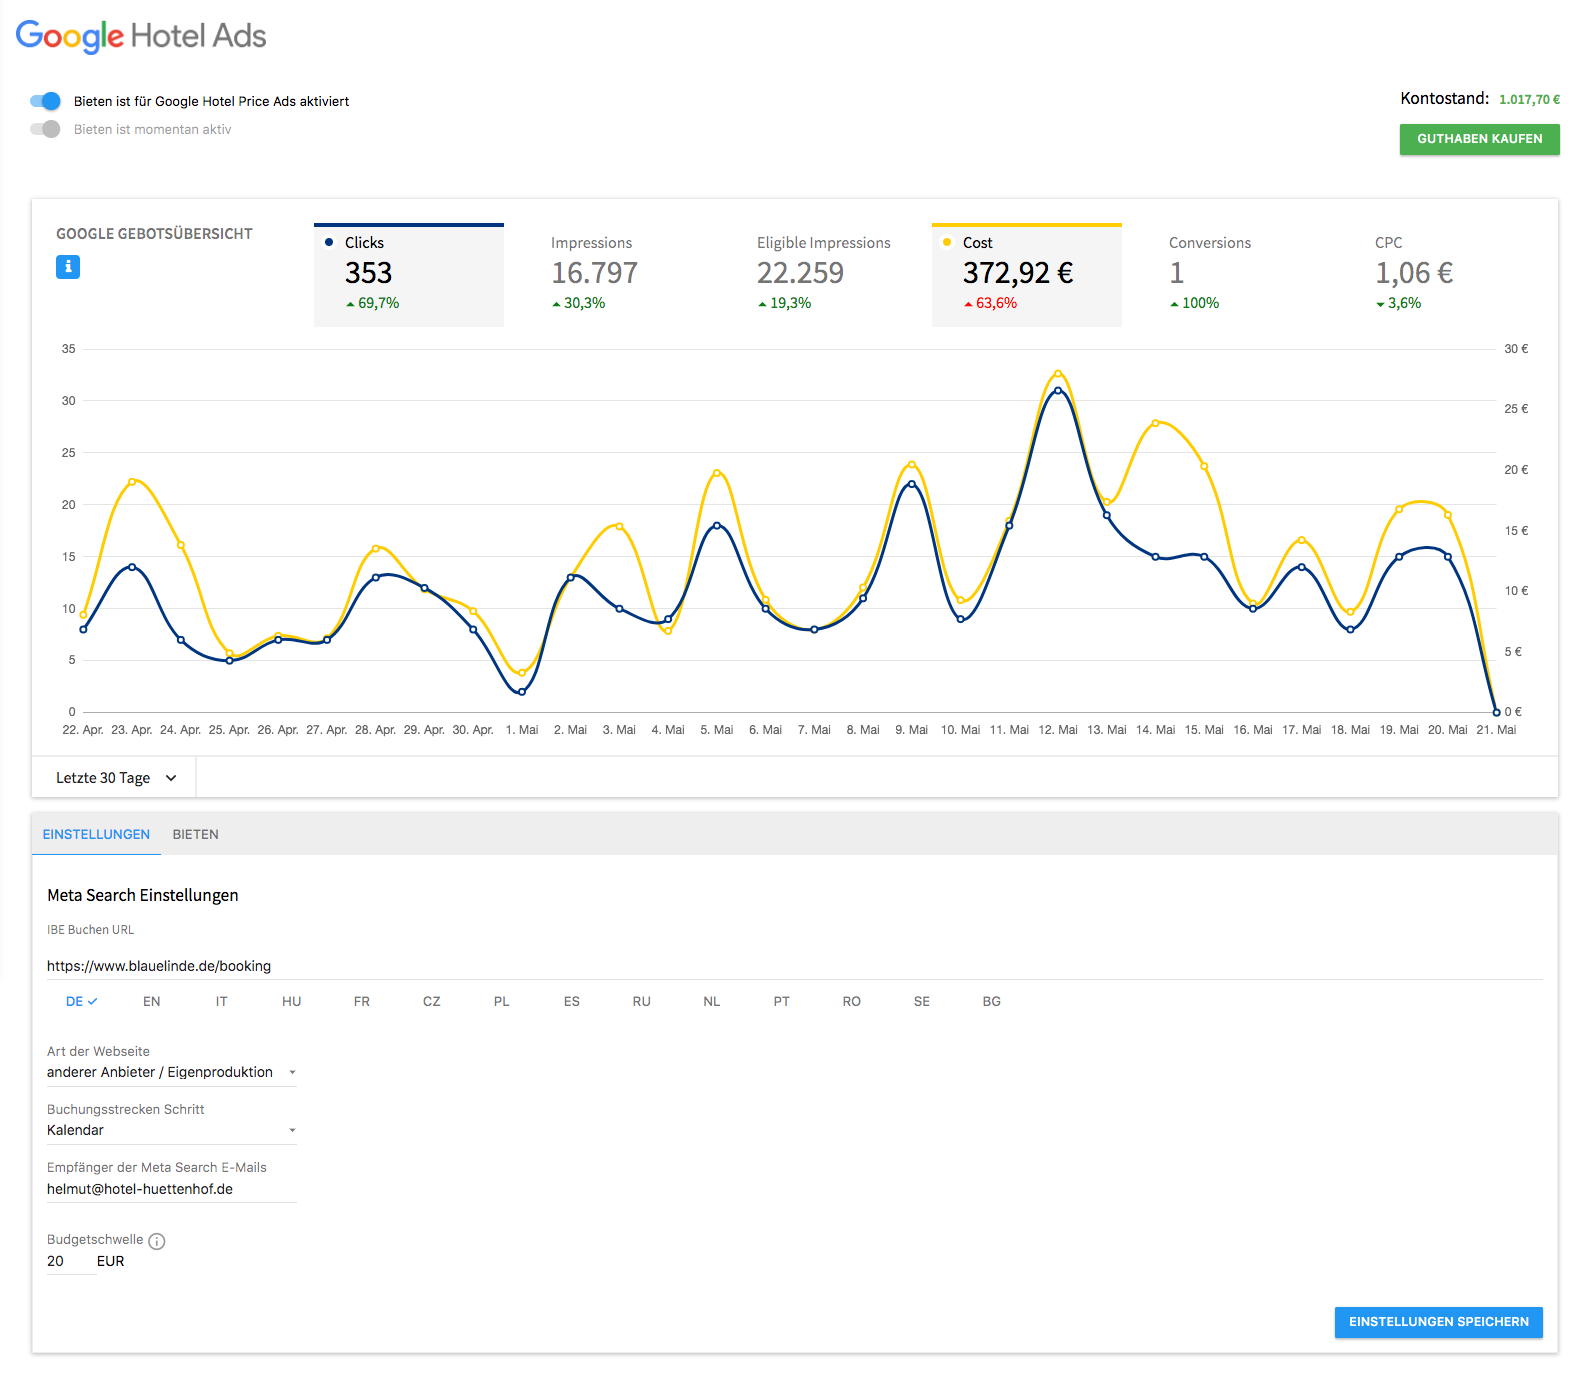The width and height of the screenshot is (1595, 1374).
Task: Switch to the Bieten tab
Action: coord(196,834)
